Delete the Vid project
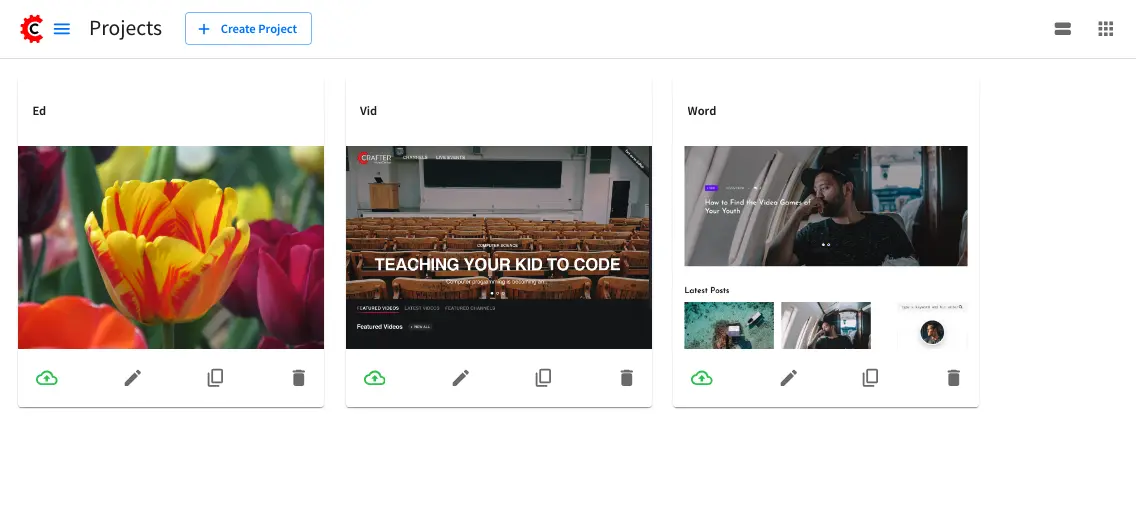Screen dimensions: 1136x521 tap(627, 378)
